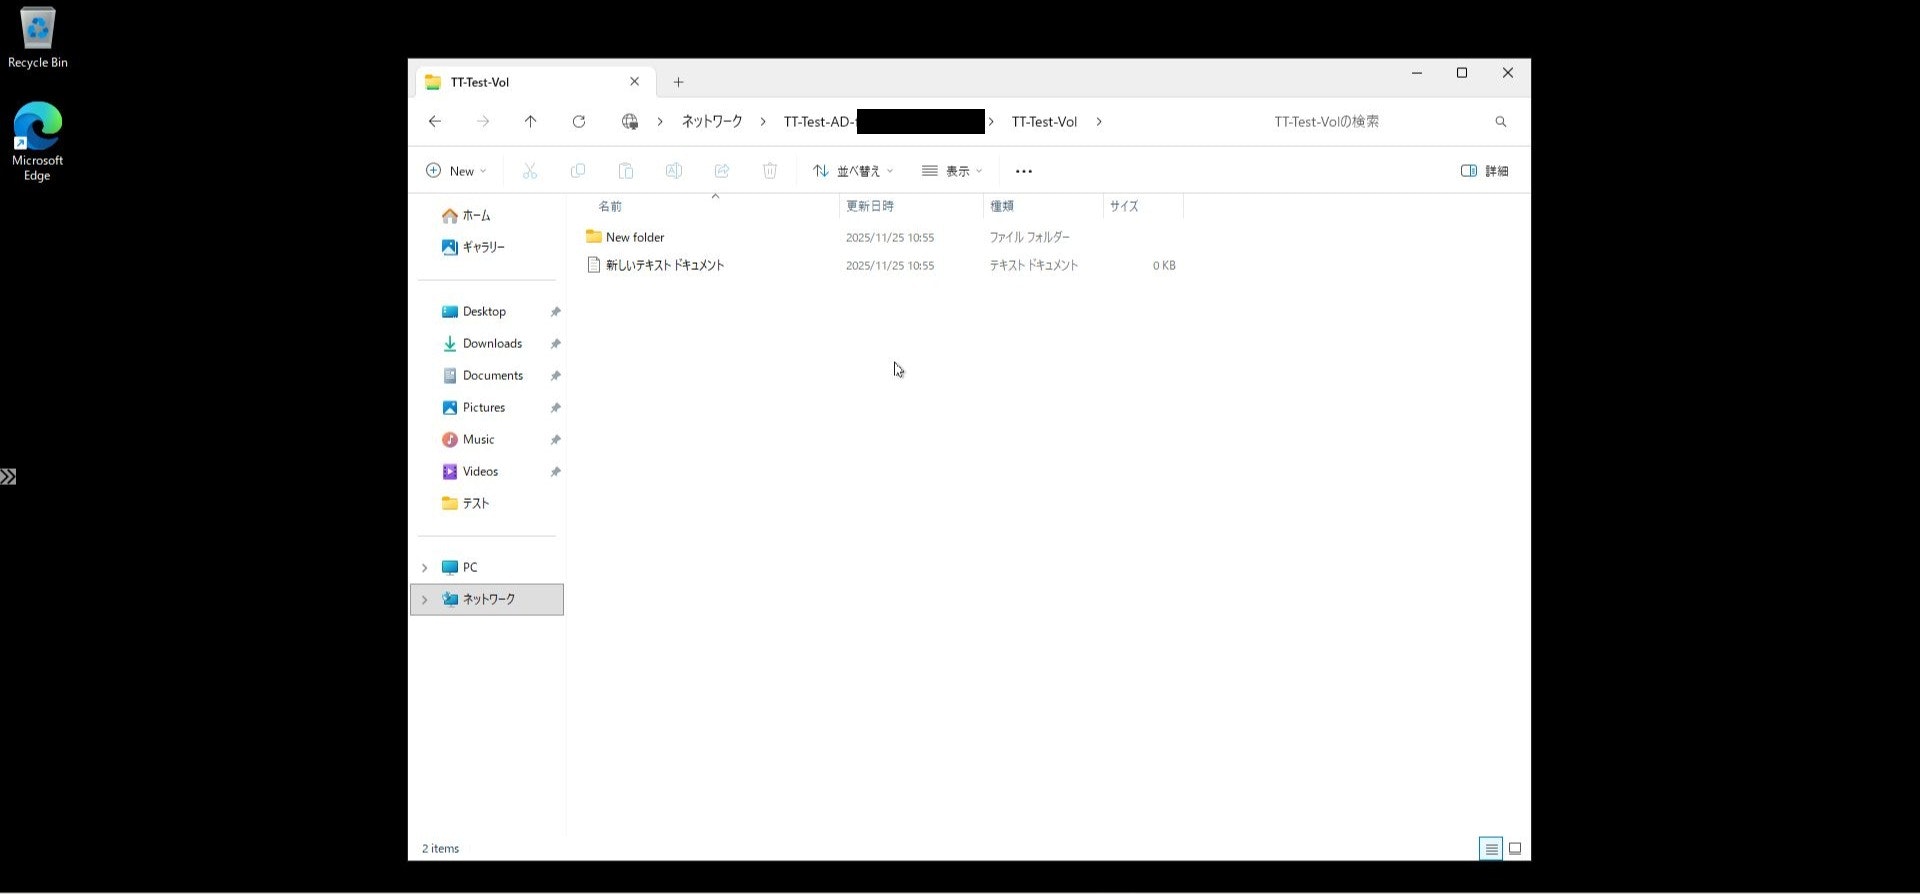
Task: Click the Share icon in toolbar
Action: (722, 171)
